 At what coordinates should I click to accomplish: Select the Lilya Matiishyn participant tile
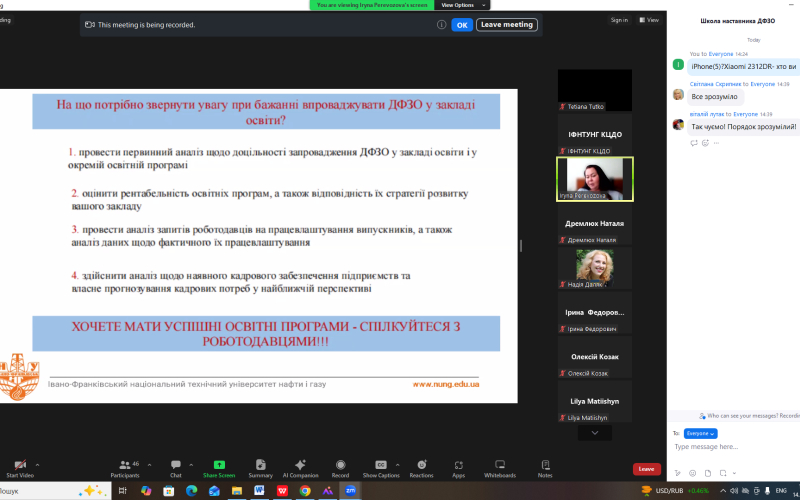tap(595, 401)
